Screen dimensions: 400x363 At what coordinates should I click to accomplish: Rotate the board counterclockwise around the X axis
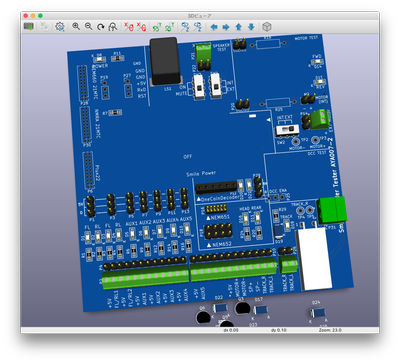pyautogui.click(x=141, y=27)
